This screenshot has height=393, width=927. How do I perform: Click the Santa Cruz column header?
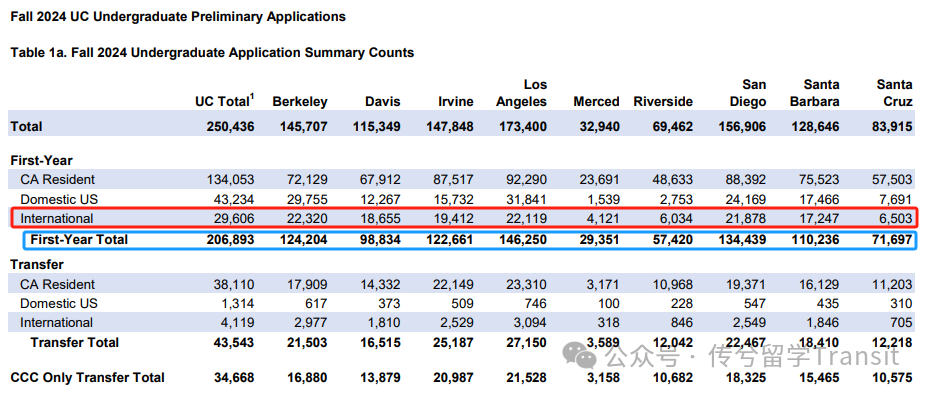[894, 93]
